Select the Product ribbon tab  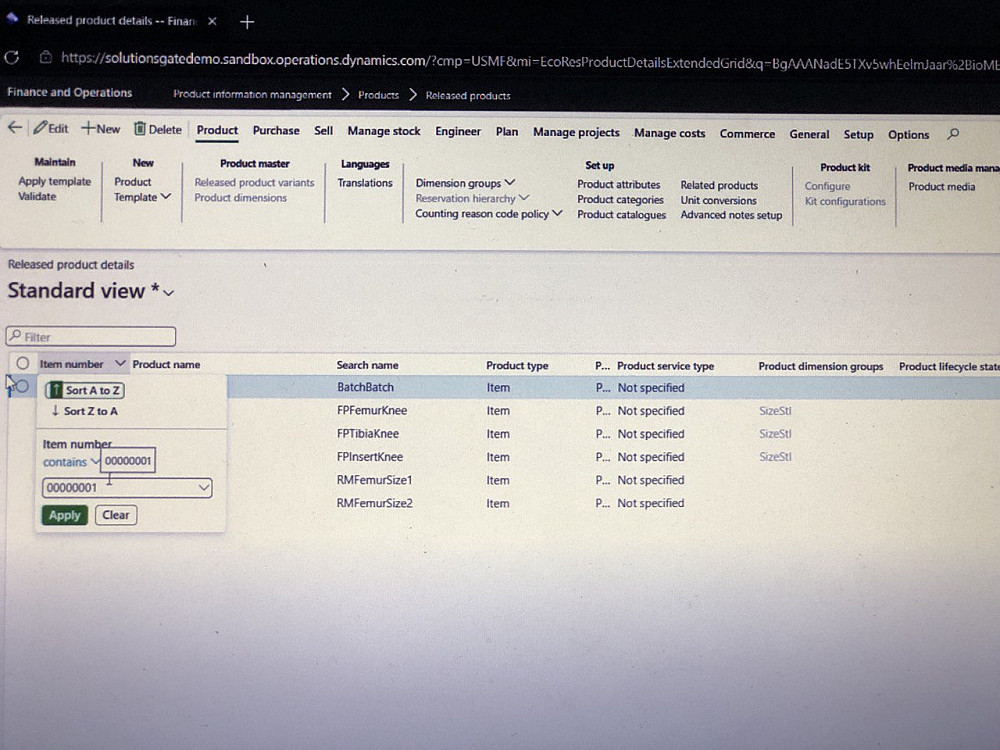[x=217, y=130]
